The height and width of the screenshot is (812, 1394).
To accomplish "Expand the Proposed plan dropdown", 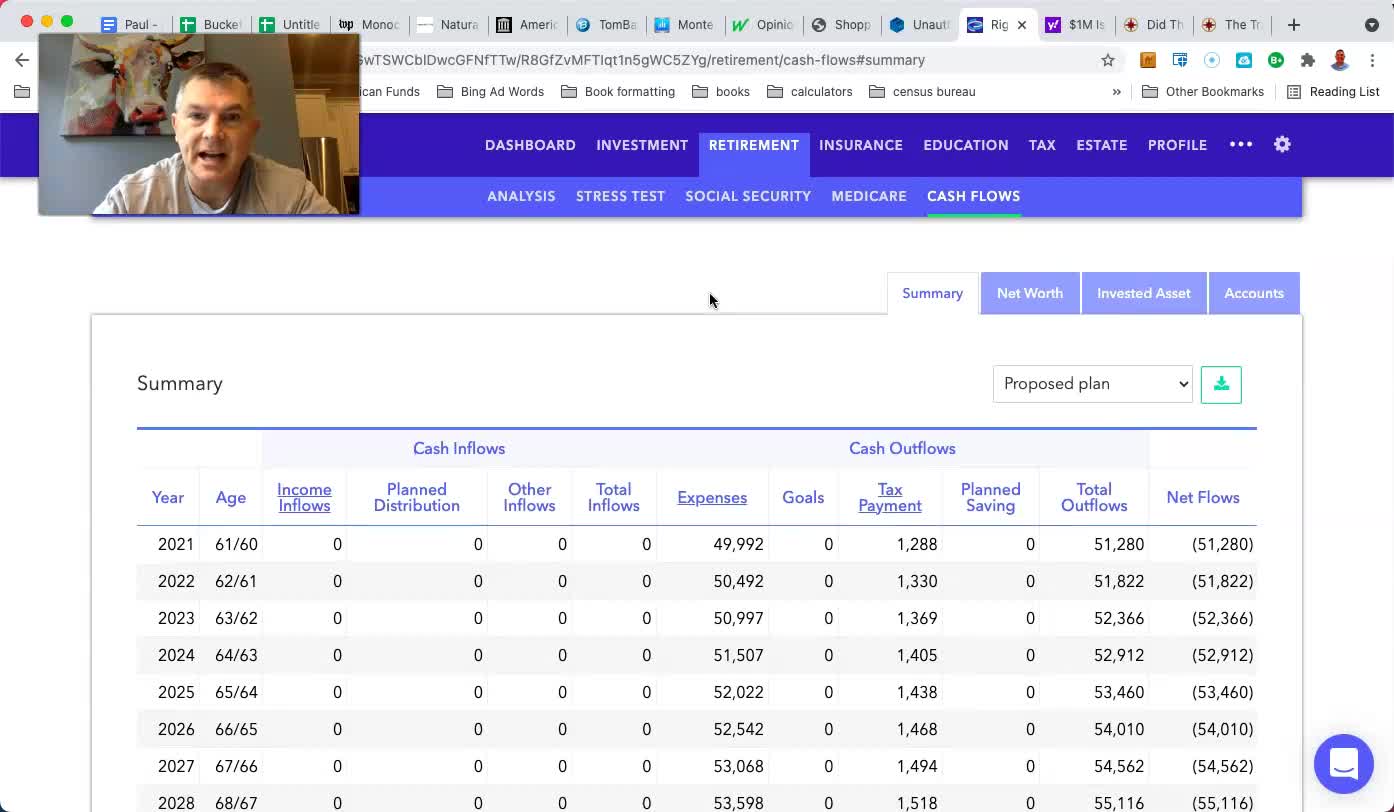I will click(1092, 384).
